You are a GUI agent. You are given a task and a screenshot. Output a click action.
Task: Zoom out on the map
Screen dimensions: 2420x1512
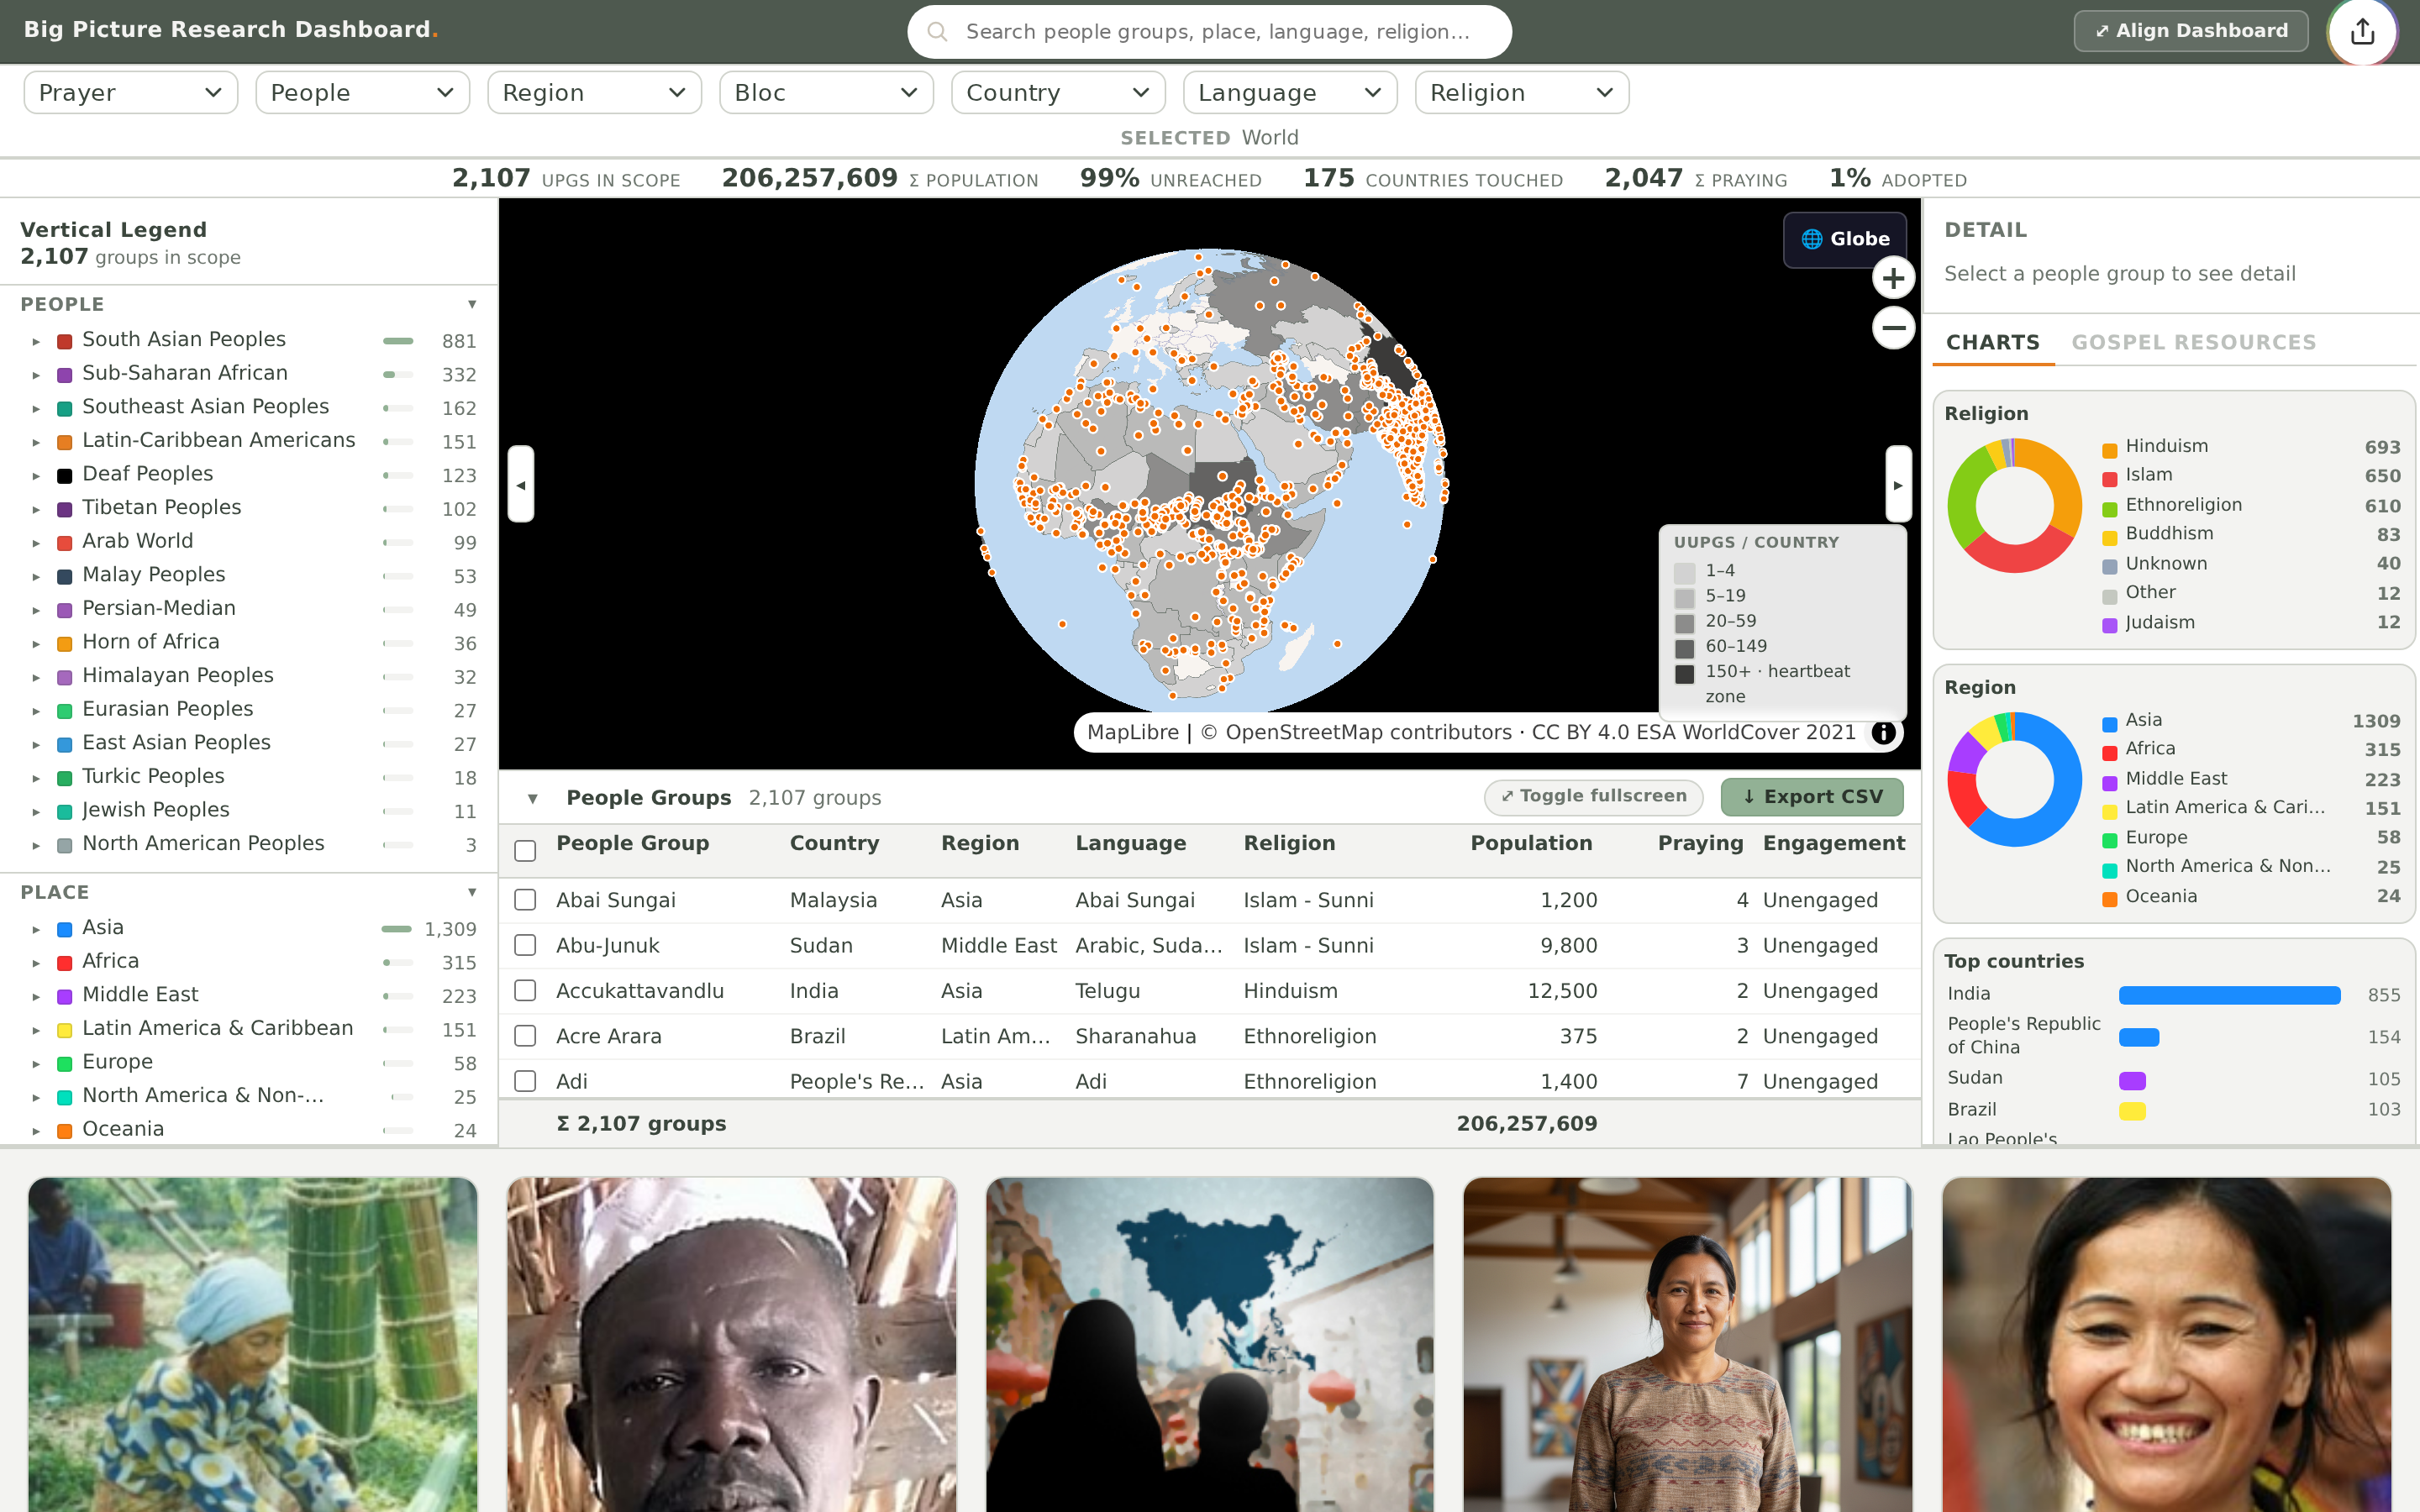pyautogui.click(x=1893, y=328)
